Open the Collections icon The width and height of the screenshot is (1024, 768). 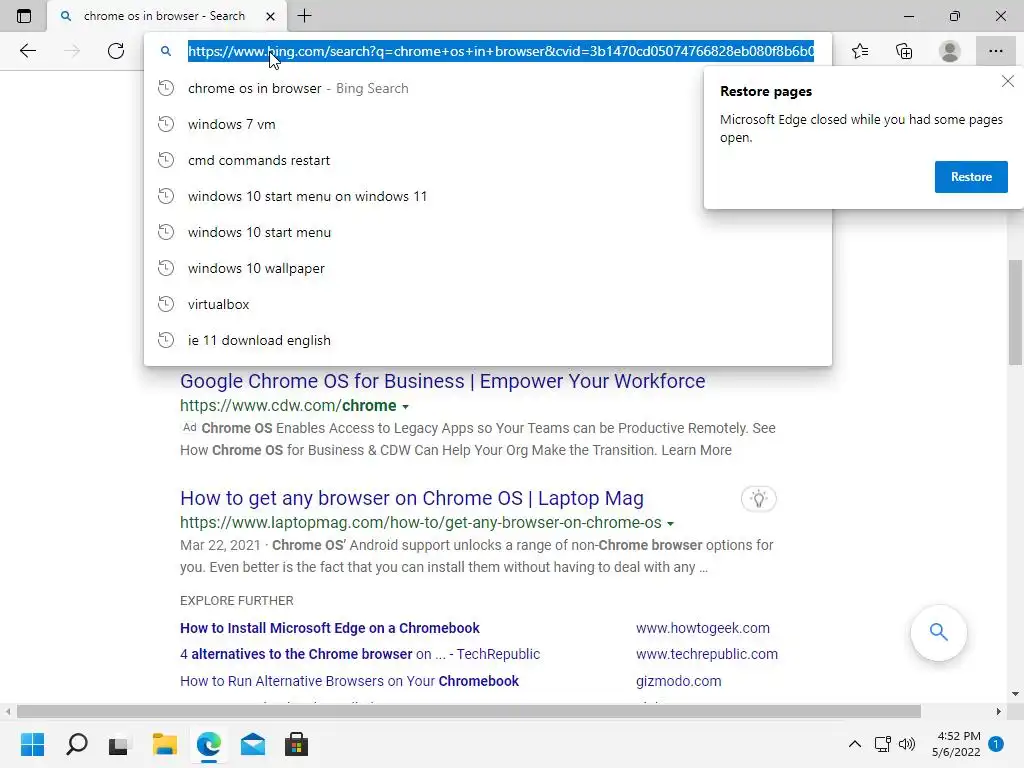pos(904,51)
